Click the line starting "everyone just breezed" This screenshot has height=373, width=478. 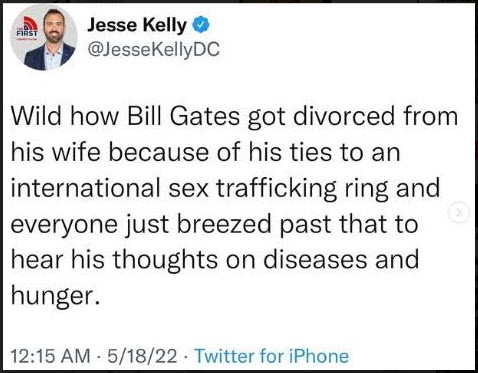[x=214, y=225]
